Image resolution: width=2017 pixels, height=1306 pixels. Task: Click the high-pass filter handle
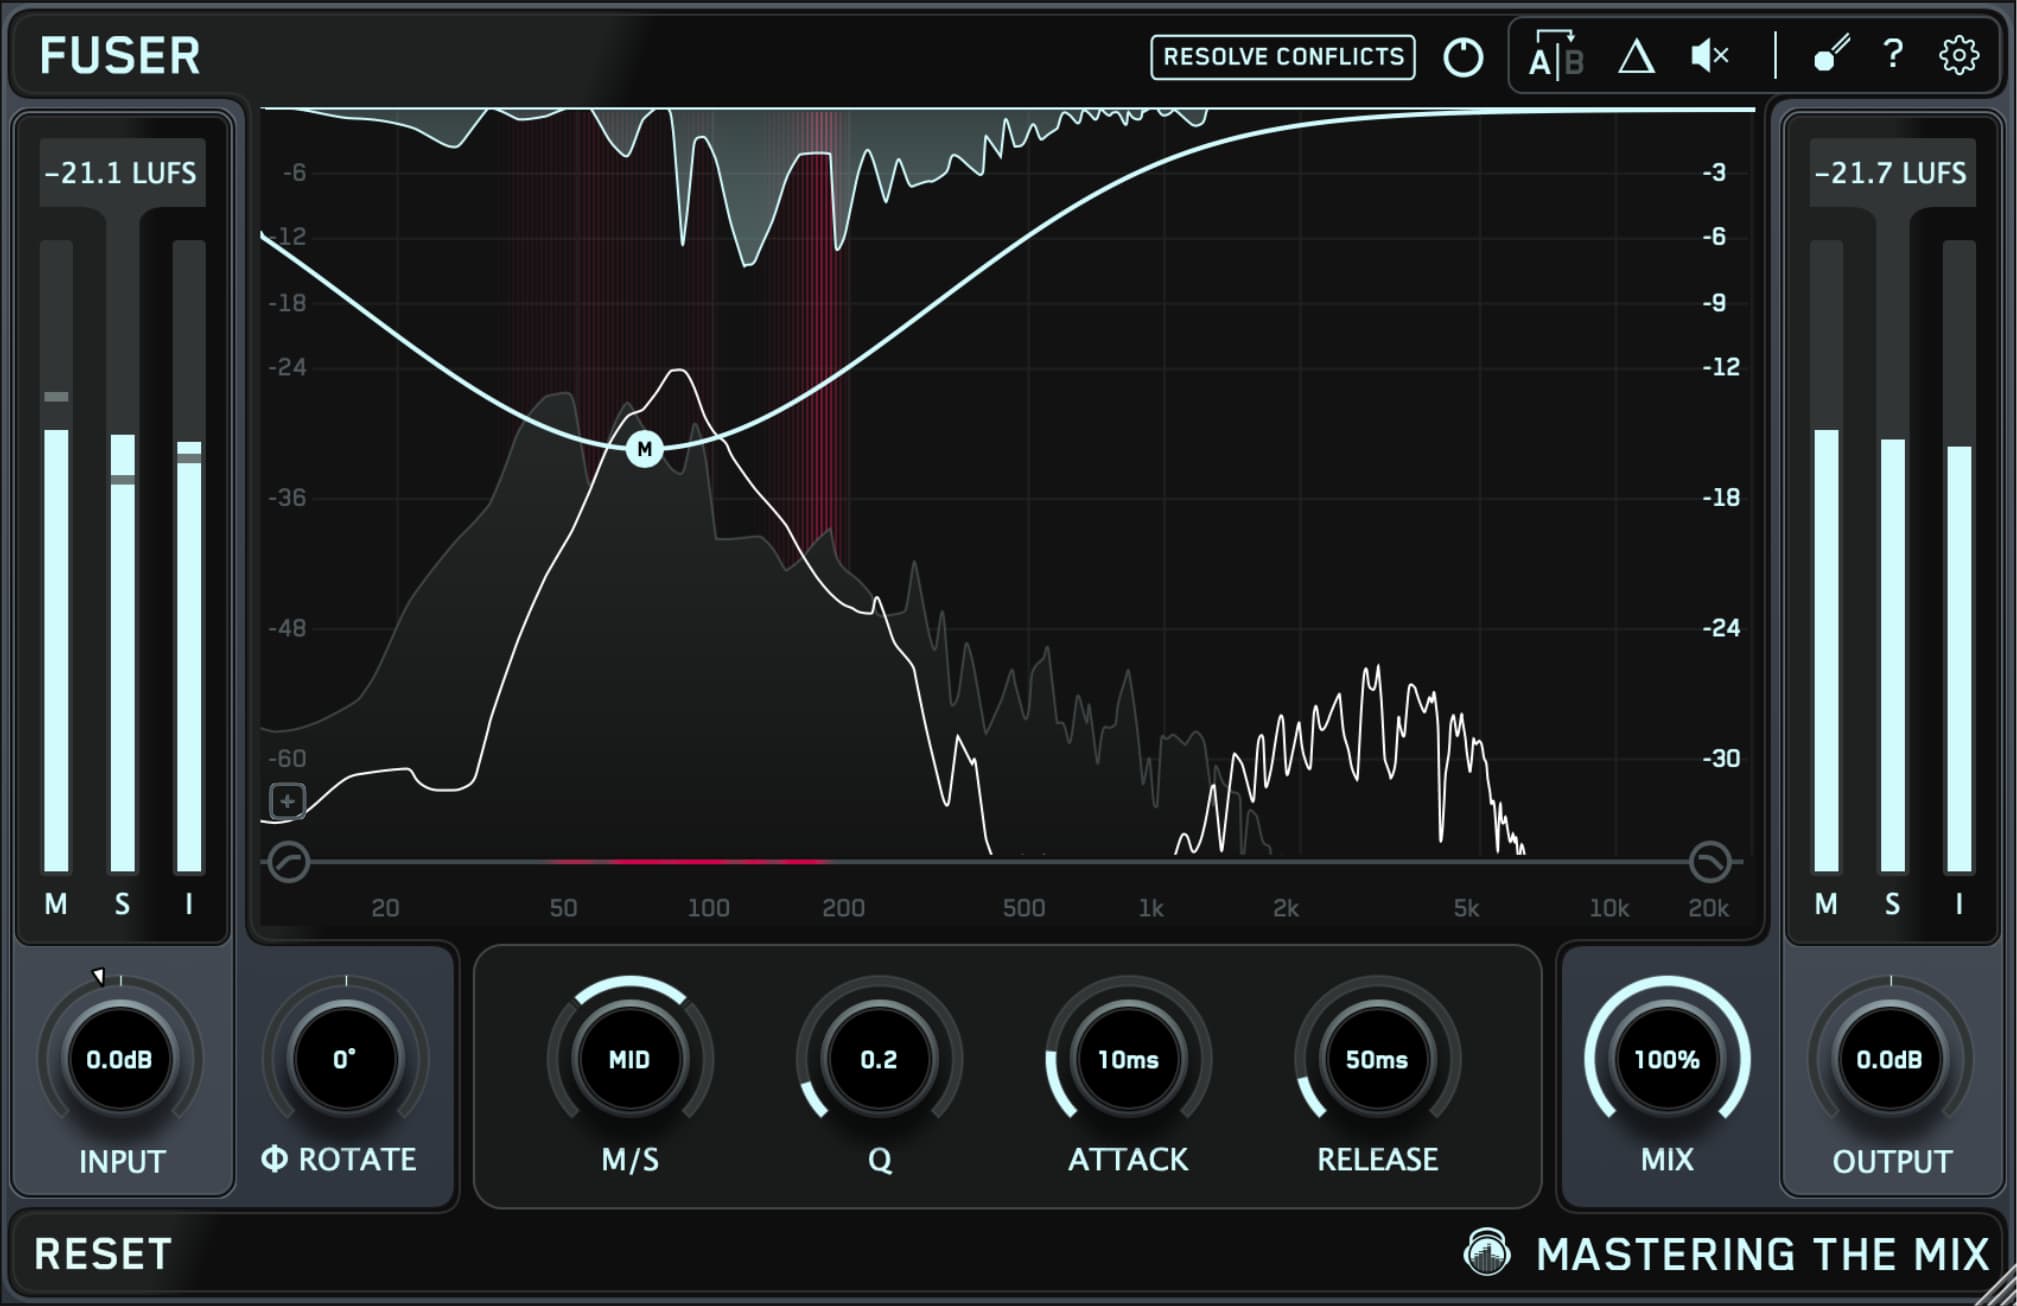click(289, 862)
